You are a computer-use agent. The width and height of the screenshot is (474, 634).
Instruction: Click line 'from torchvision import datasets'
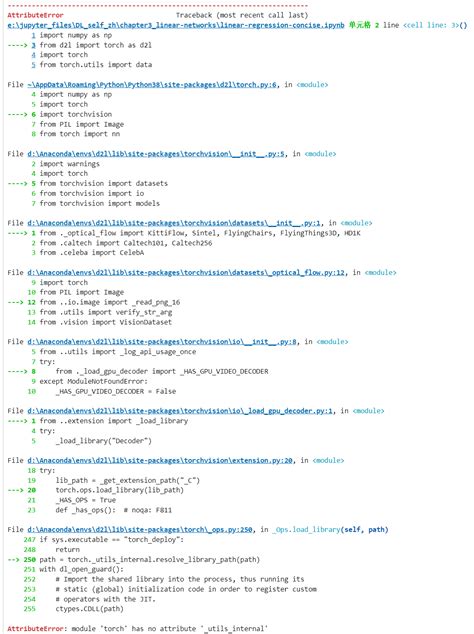pos(104,184)
